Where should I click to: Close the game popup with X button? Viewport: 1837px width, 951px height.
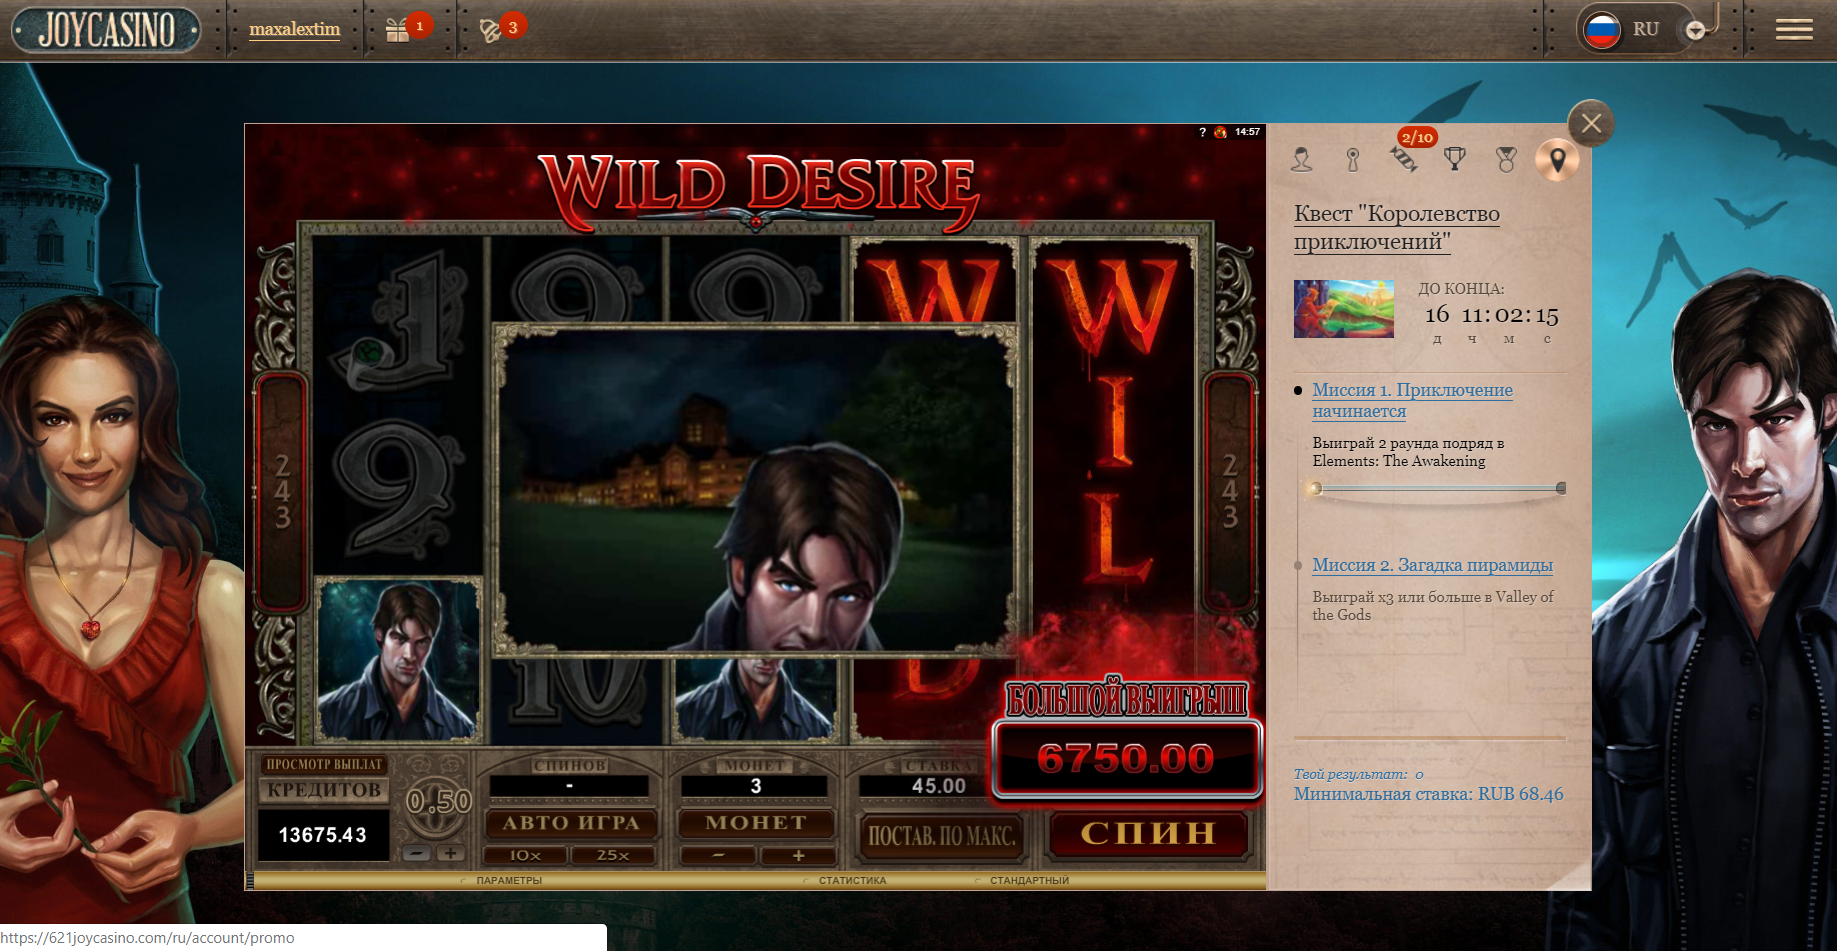point(1591,124)
